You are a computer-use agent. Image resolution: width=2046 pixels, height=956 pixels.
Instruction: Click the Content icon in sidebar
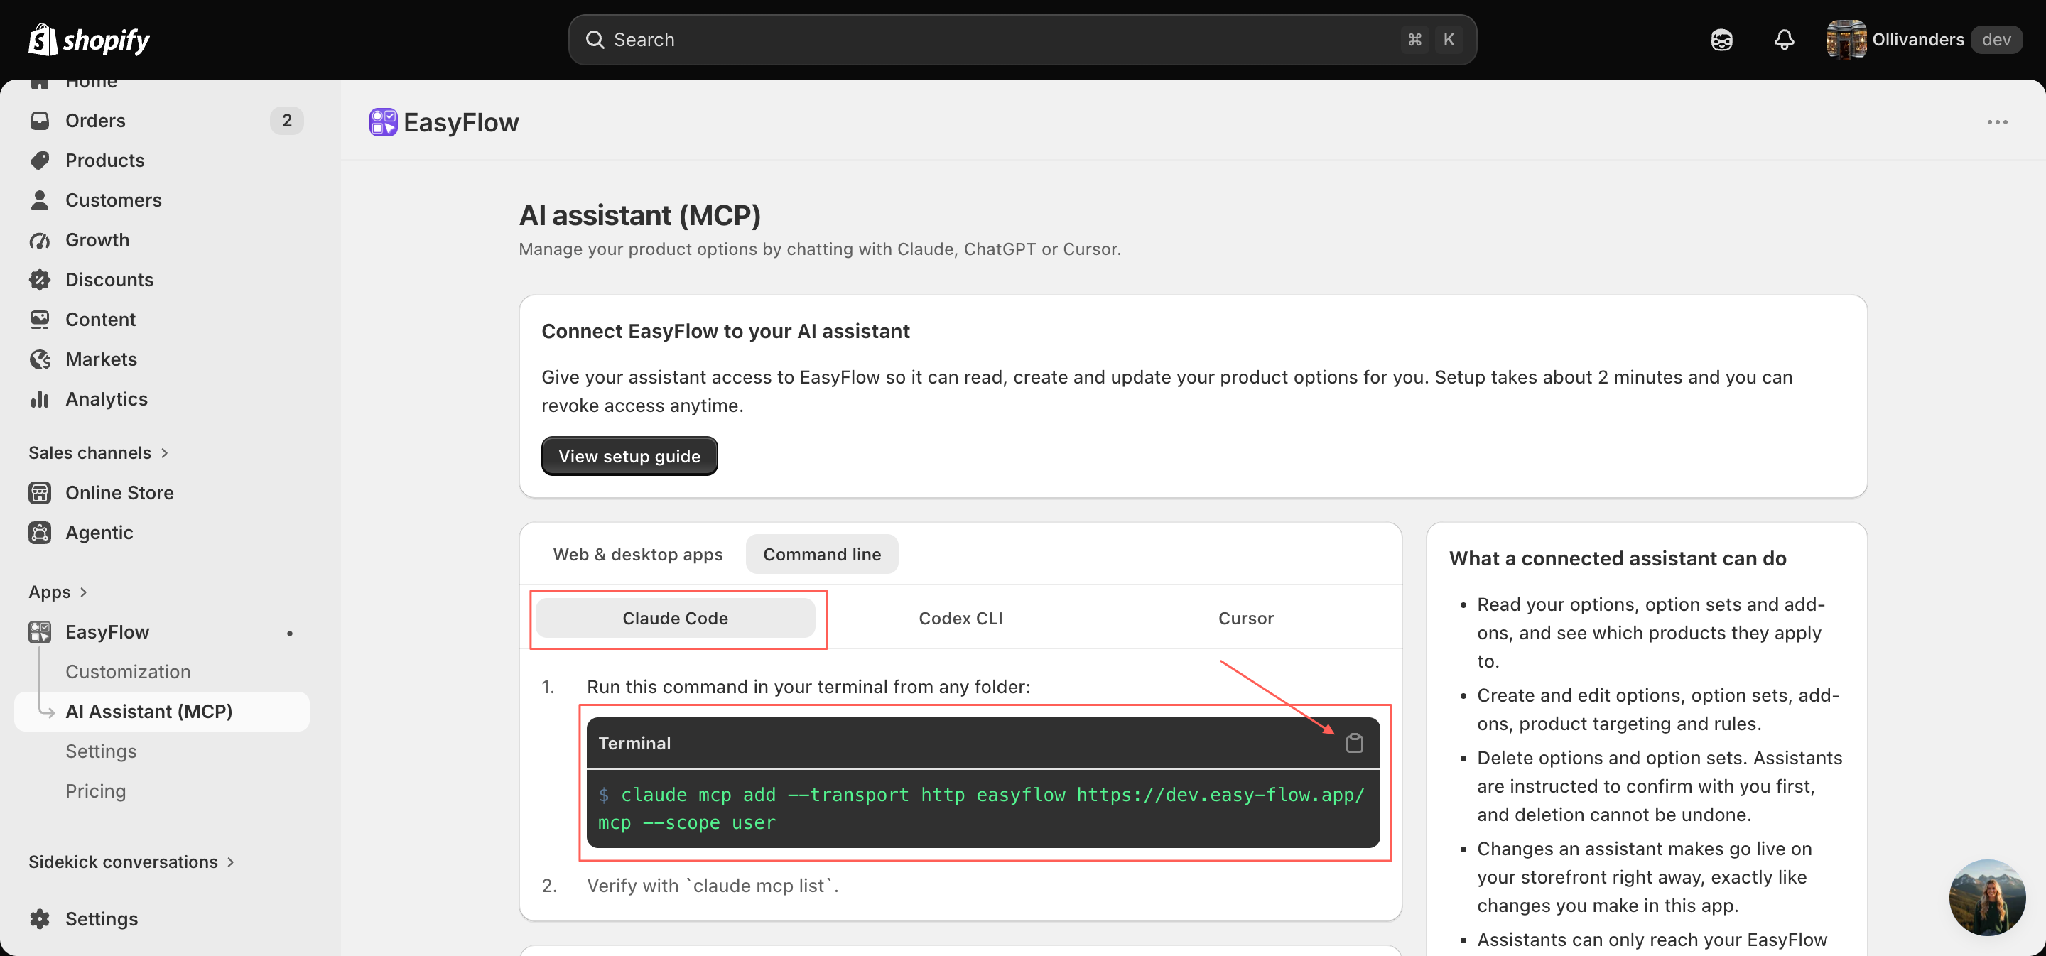[40, 320]
